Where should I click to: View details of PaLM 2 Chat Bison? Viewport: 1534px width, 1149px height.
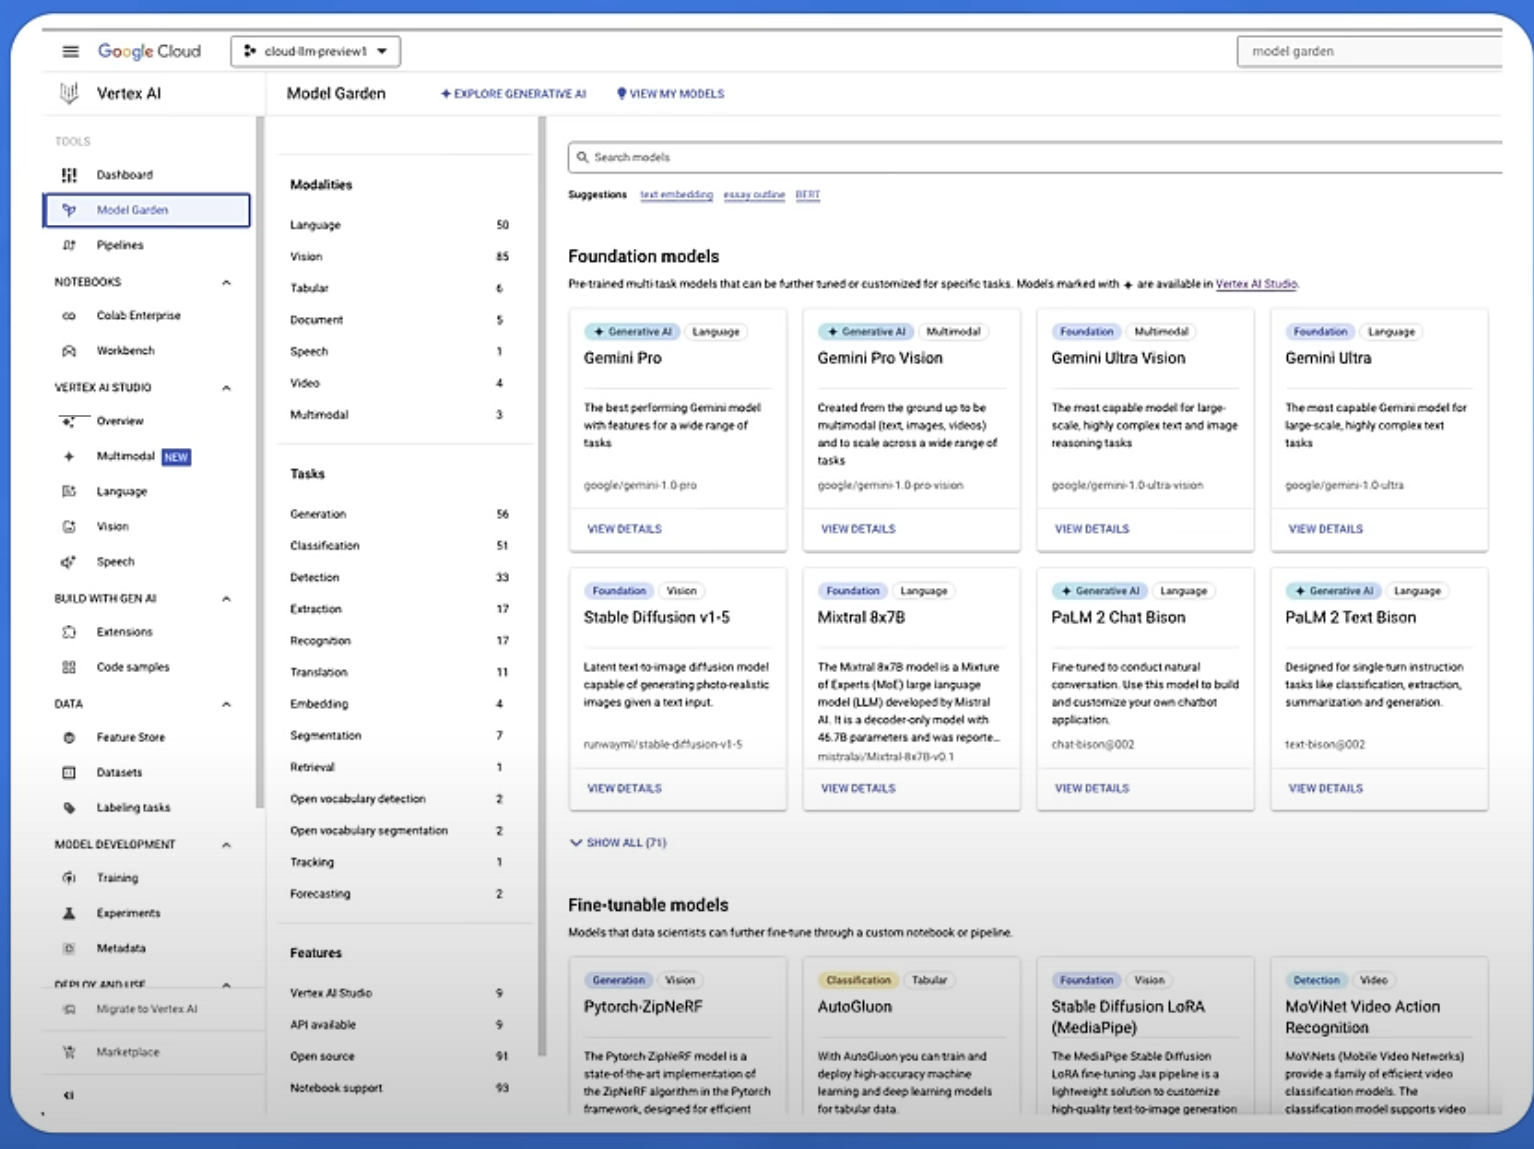1092,789
